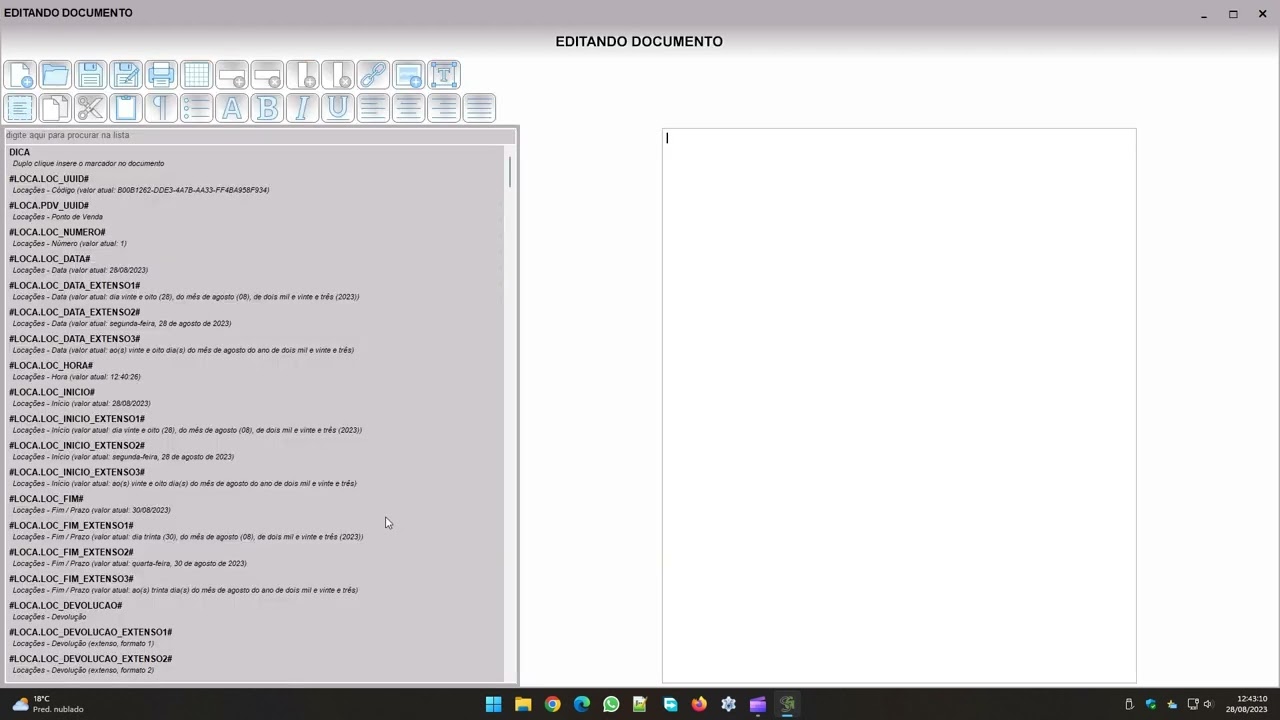This screenshot has height=720, width=1280.
Task: Open a document with the folder icon
Action: [x=55, y=75]
